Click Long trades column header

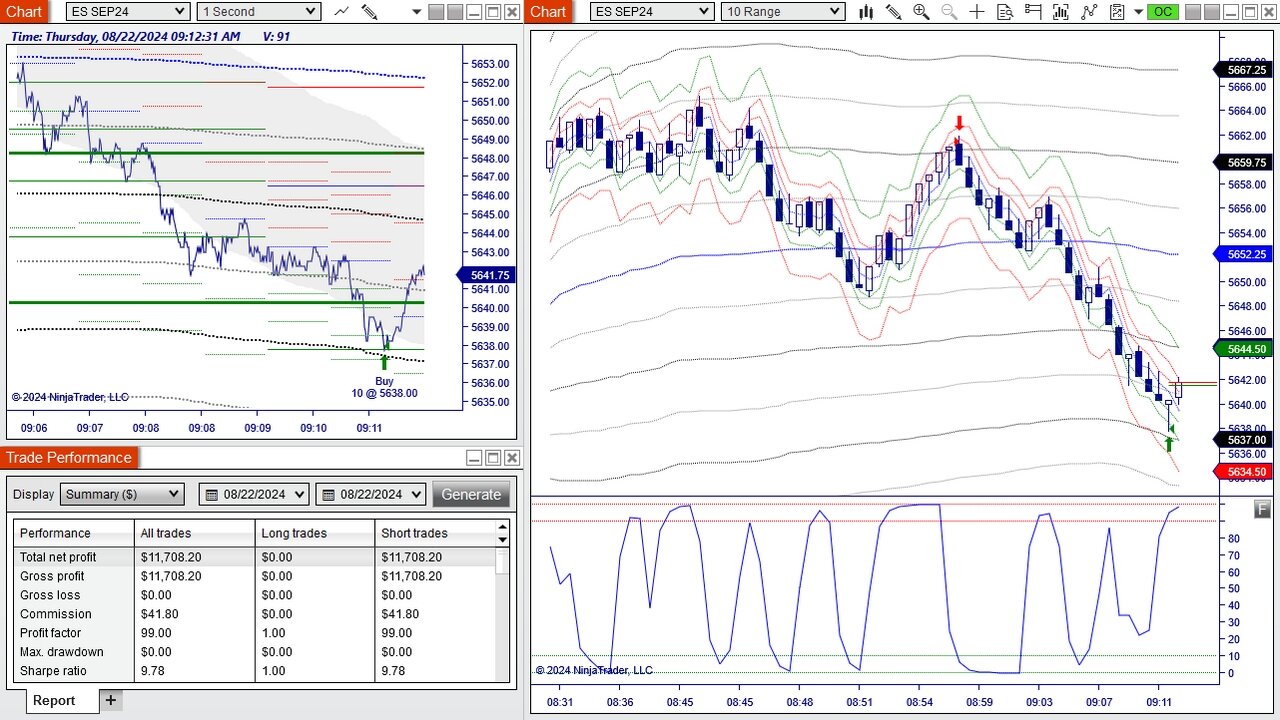tap(315, 533)
